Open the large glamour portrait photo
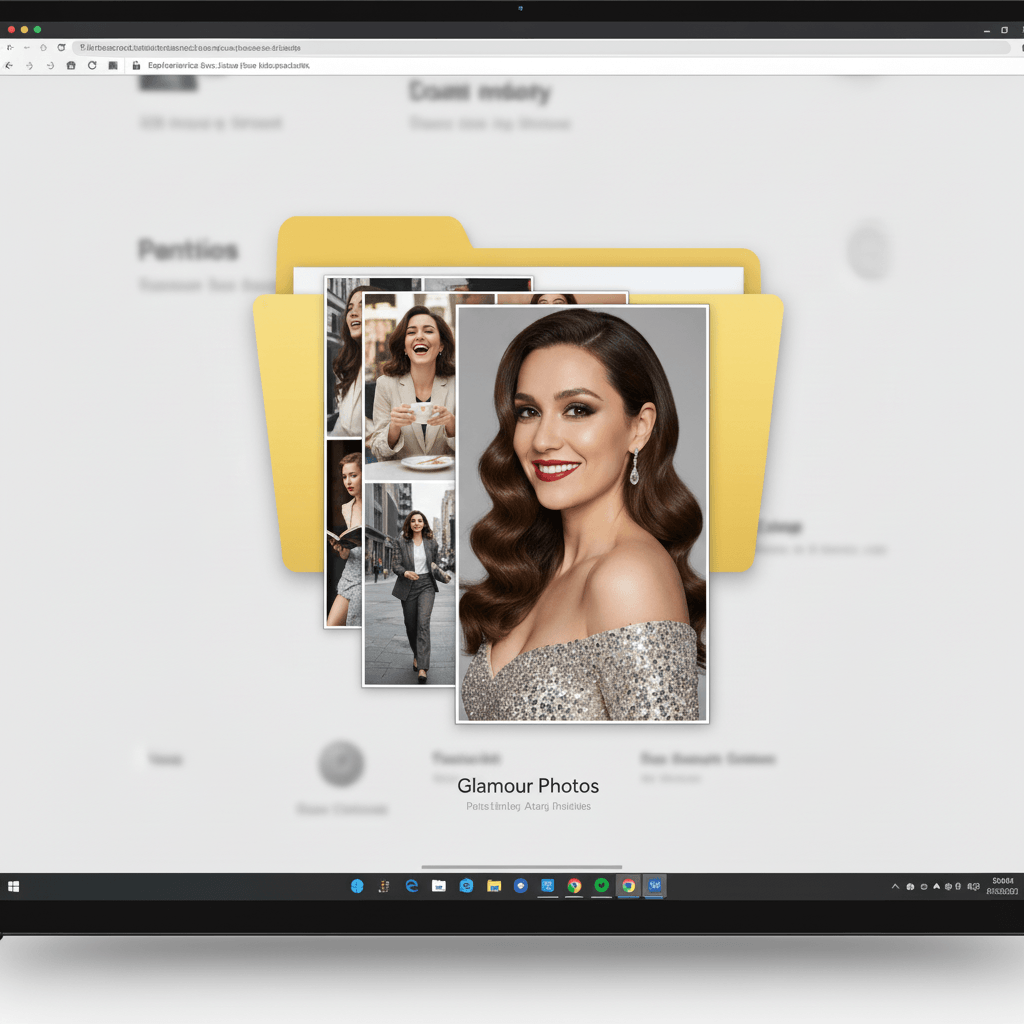Screen dimensions: 1024x1024 (583, 514)
